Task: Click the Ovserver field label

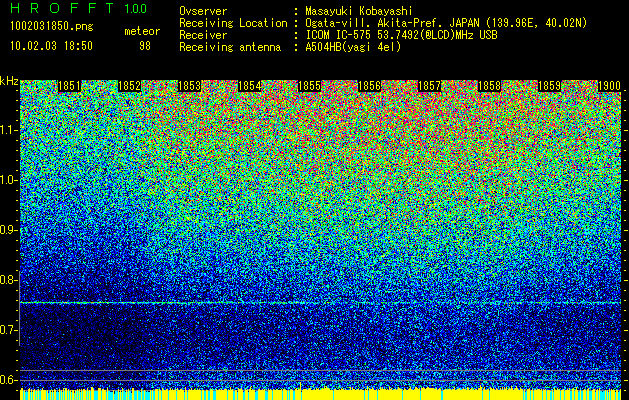Action: 203,11
